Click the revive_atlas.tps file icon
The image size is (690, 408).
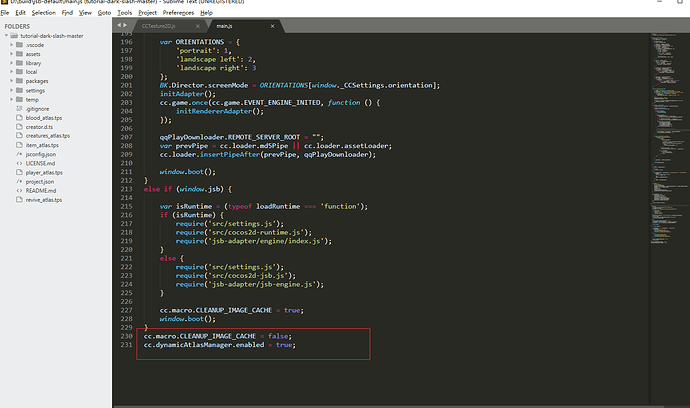click(19, 200)
